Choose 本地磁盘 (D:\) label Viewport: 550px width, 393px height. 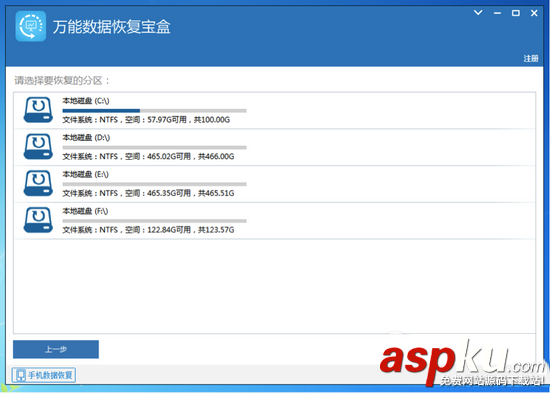point(86,138)
